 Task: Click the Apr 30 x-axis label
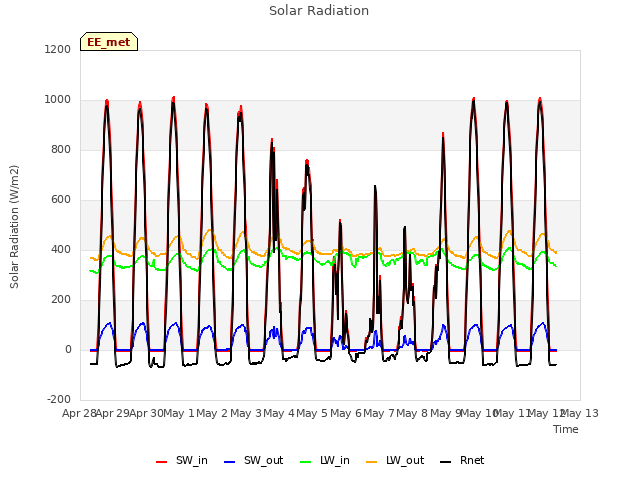coord(147,413)
